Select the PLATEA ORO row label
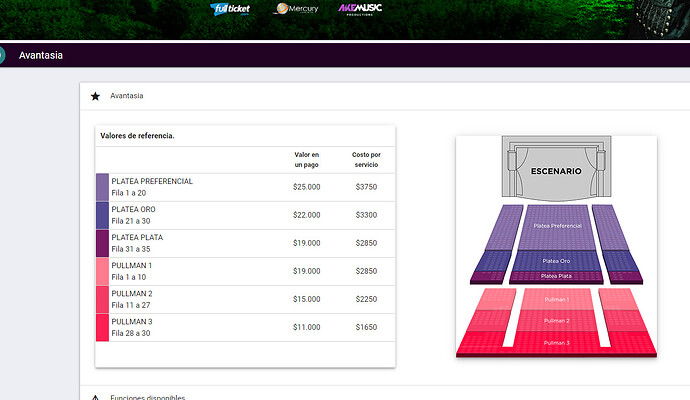 pyautogui.click(x=133, y=209)
